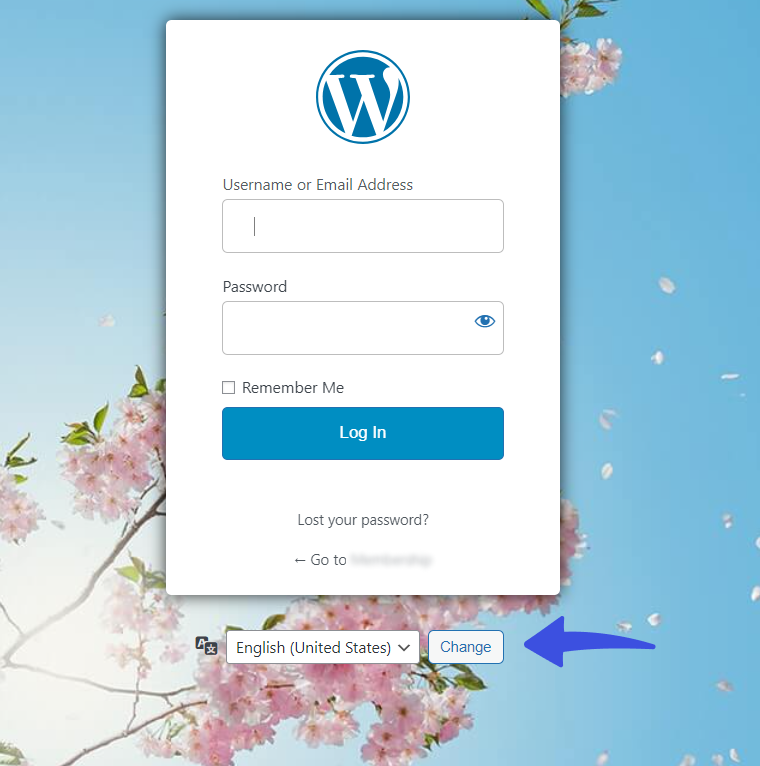This screenshot has width=760, height=766.
Task: Click the left arrow before Go to
Action: click(300, 560)
